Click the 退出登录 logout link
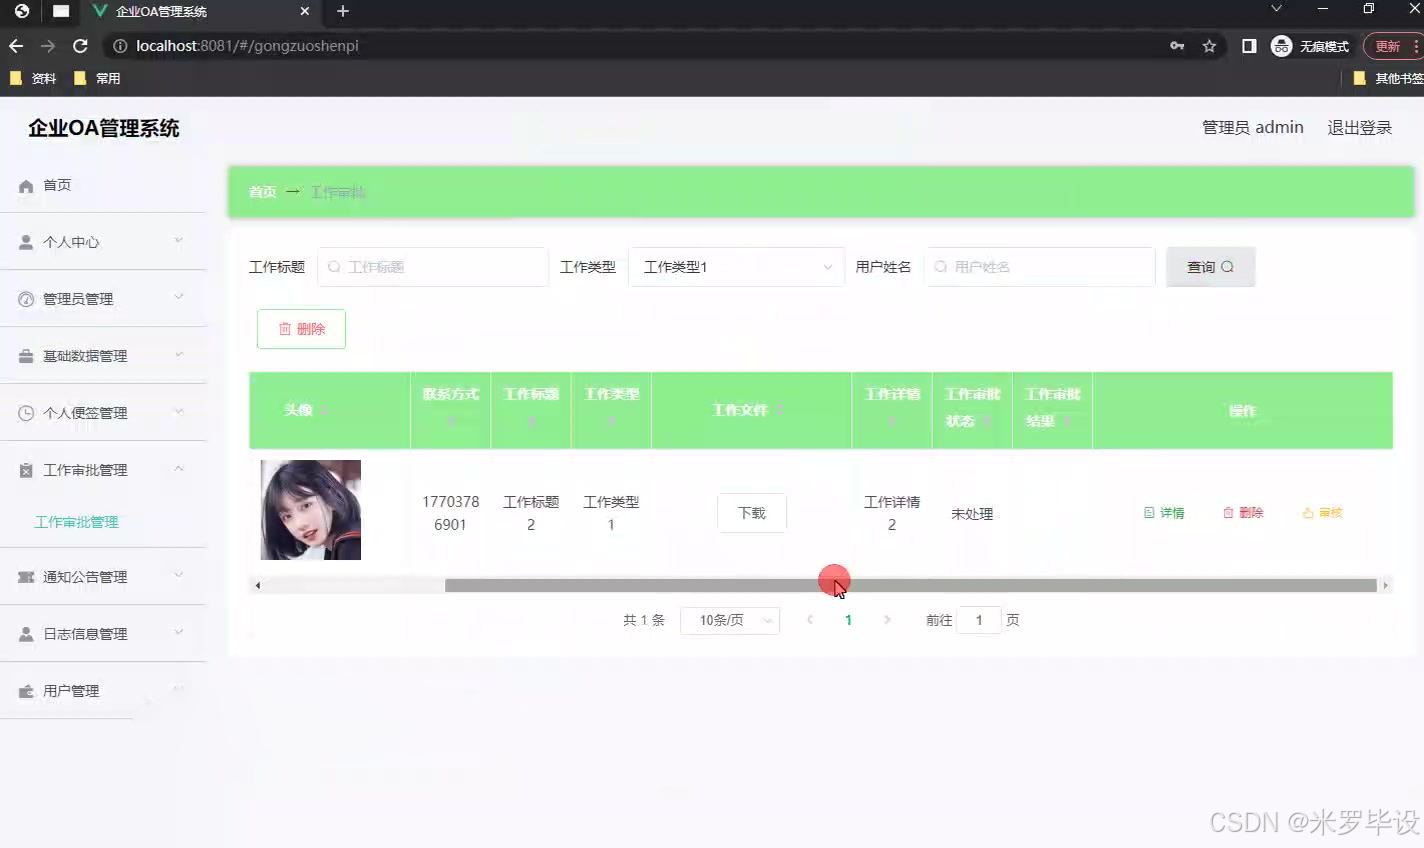This screenshot has width=1424, height=848. (1359, 127)
